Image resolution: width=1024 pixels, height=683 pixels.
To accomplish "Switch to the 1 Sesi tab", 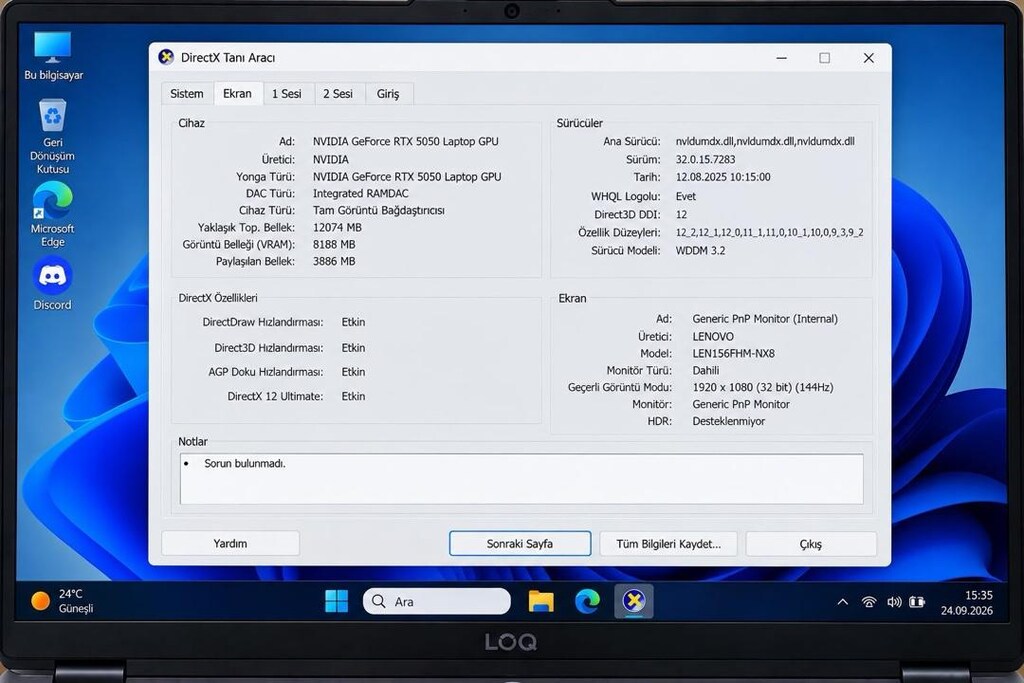I will point(287,93).
